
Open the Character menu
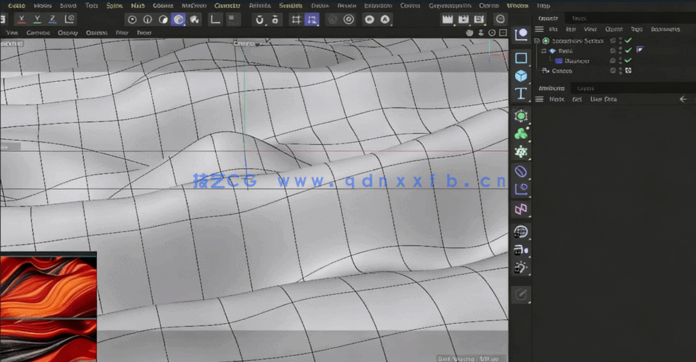227,6
